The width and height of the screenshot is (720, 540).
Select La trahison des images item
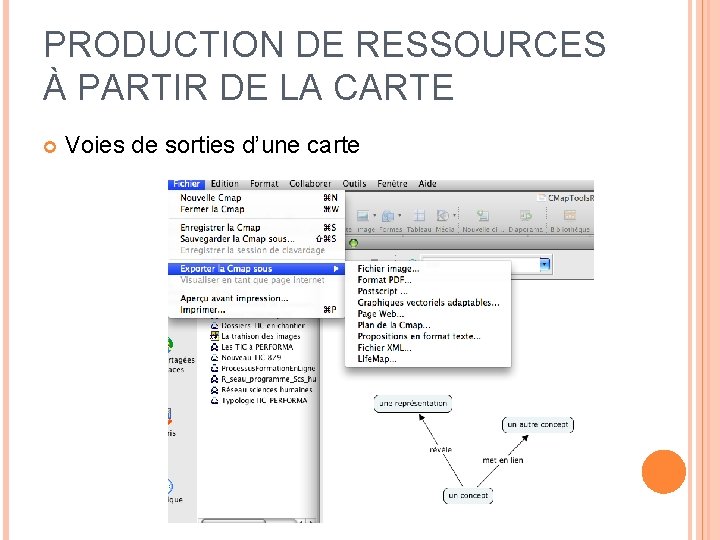click(x=260, y=336)
